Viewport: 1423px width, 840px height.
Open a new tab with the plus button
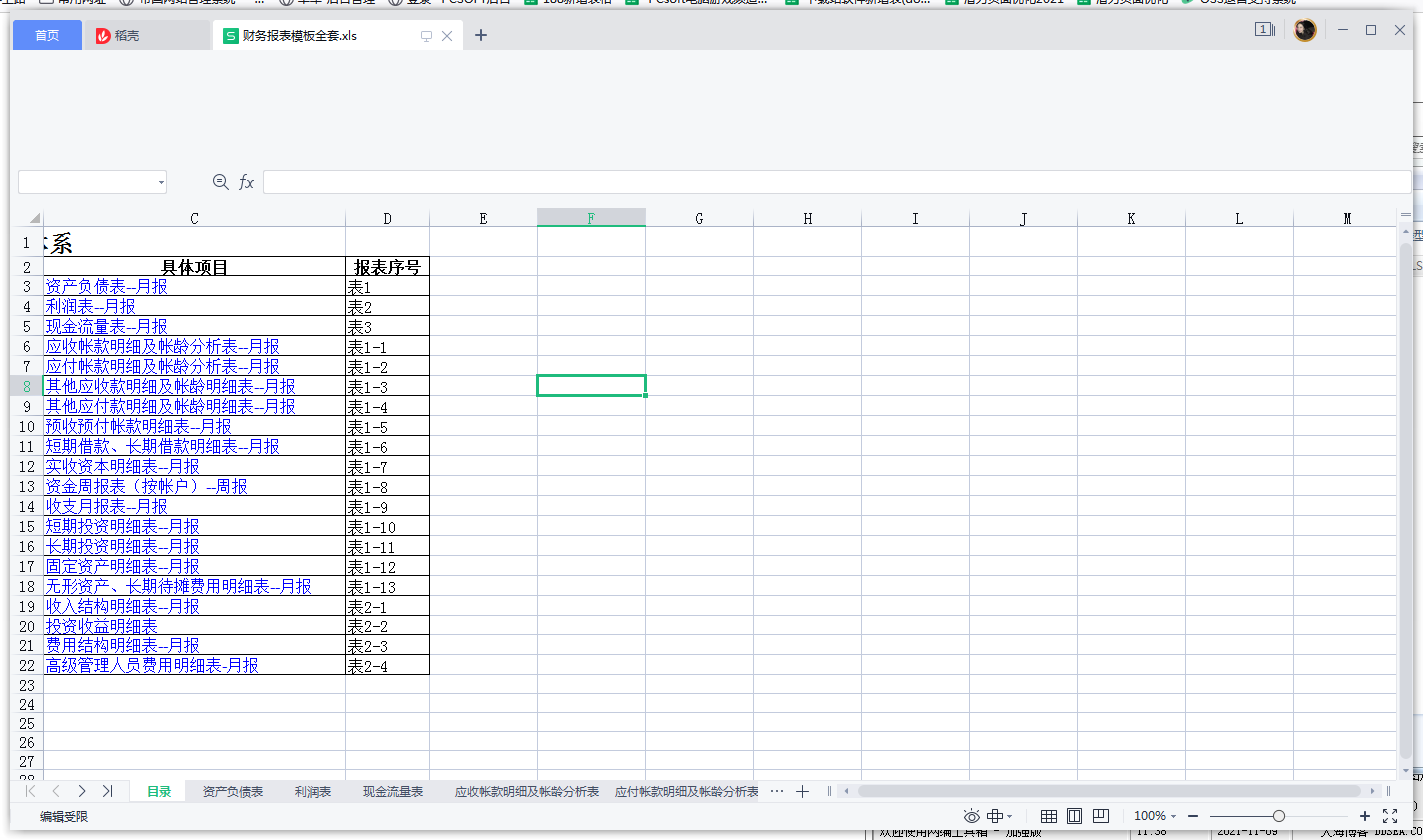(x=481, y=36)
